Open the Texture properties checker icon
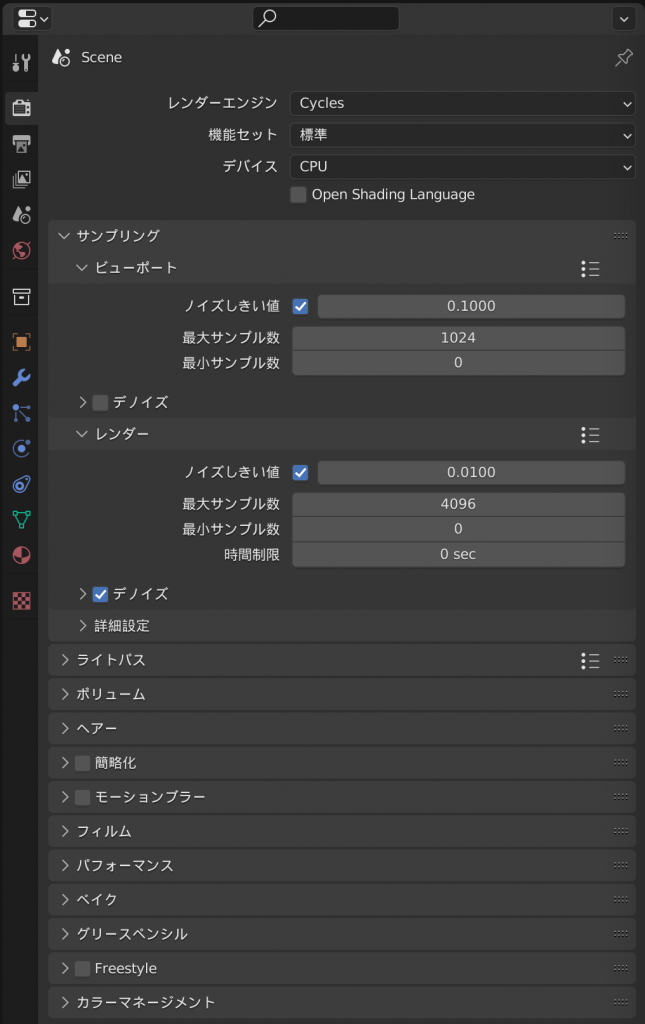645x1024 pixels. click(22, 601)
